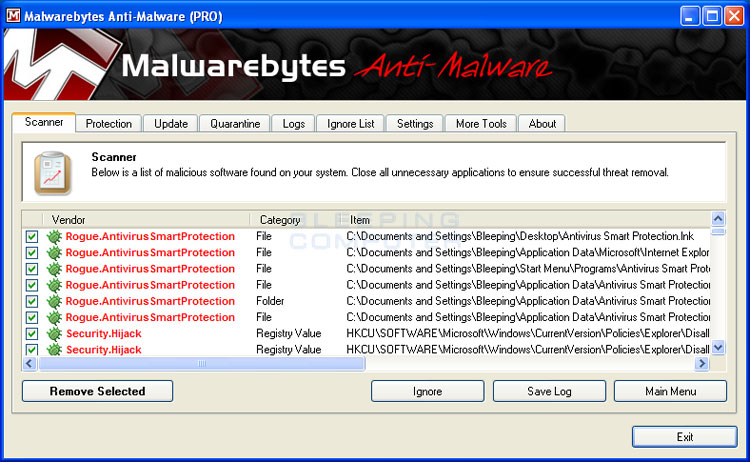750x462 pixels.
Task: Switch to the Scanner tab
Action: coord(44,122)
